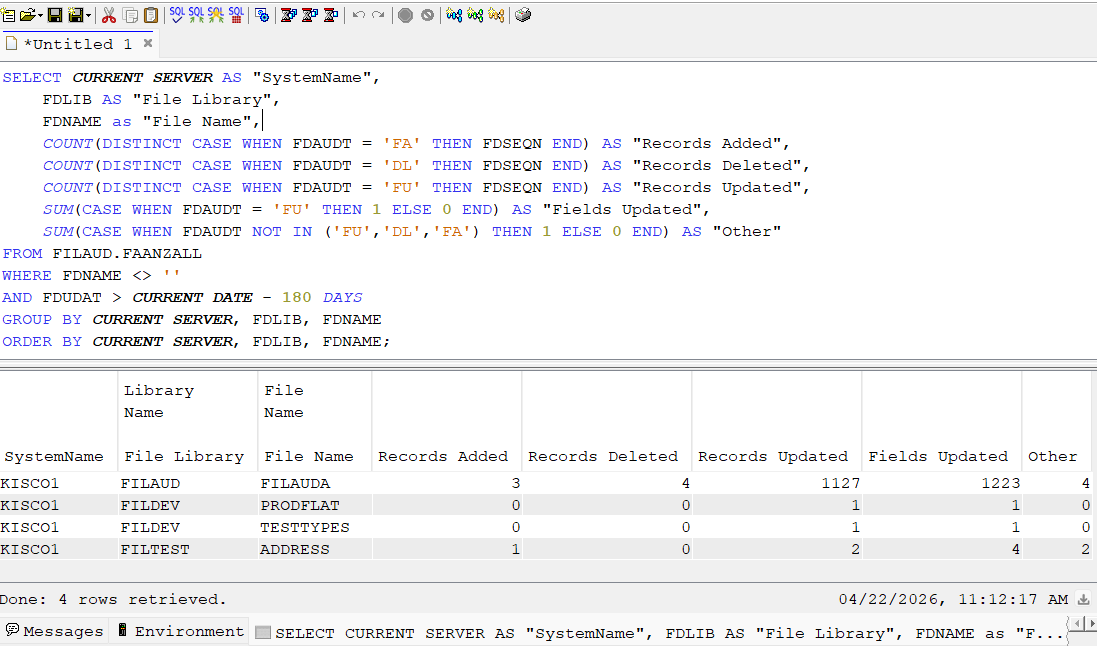Click the New script icon
This screenshot has width=1097, height=646.
(x=8, y=15)
